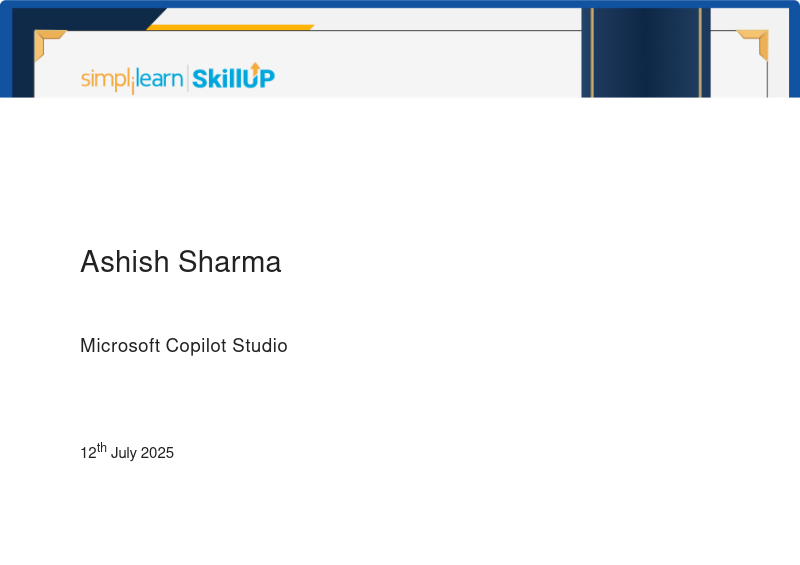The image size is (800, 565).
Task: Click the SkillUP logo
Action: click(233, 77)
